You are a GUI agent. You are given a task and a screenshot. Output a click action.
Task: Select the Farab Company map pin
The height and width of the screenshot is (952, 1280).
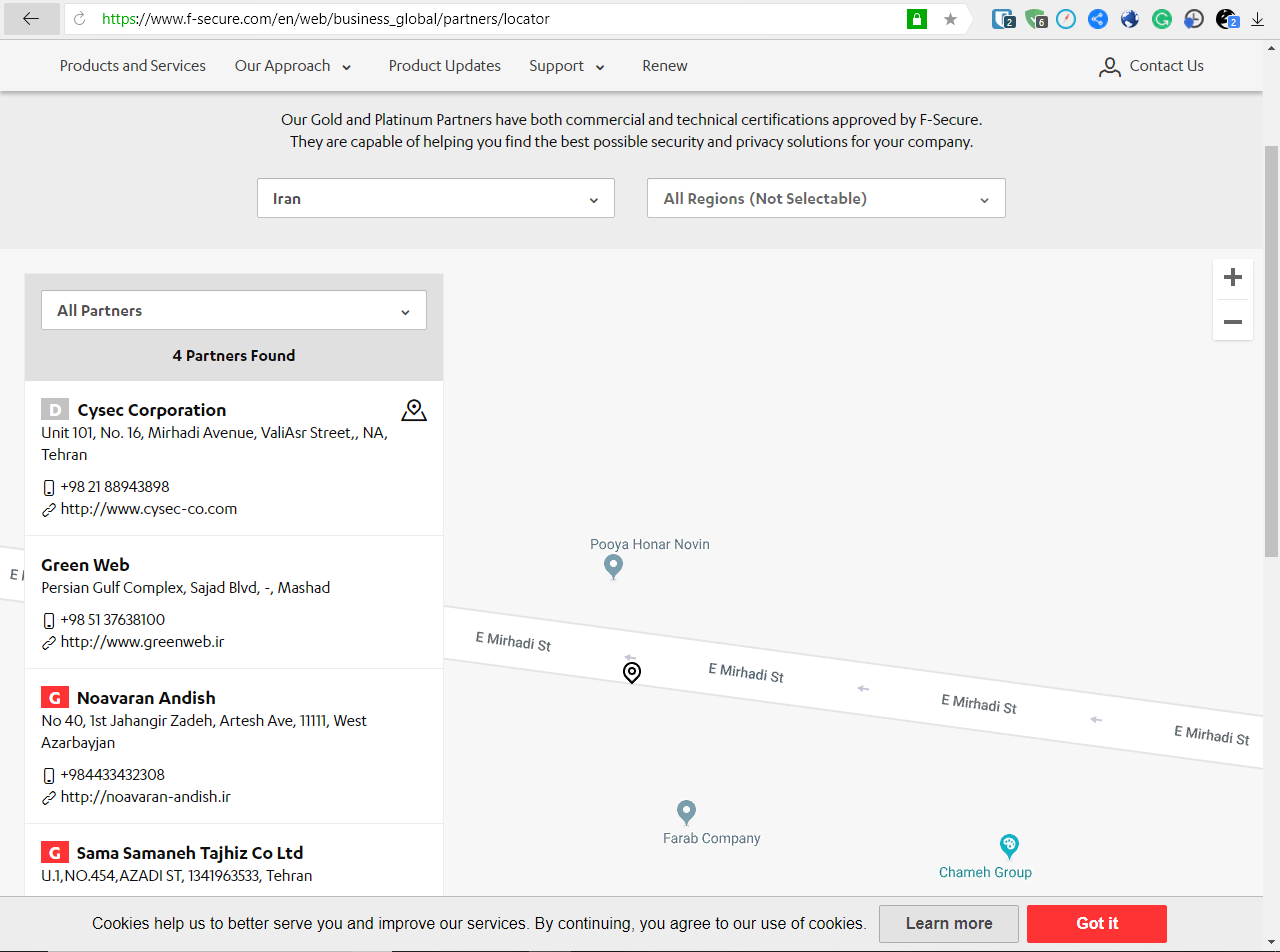click(686, 811)
